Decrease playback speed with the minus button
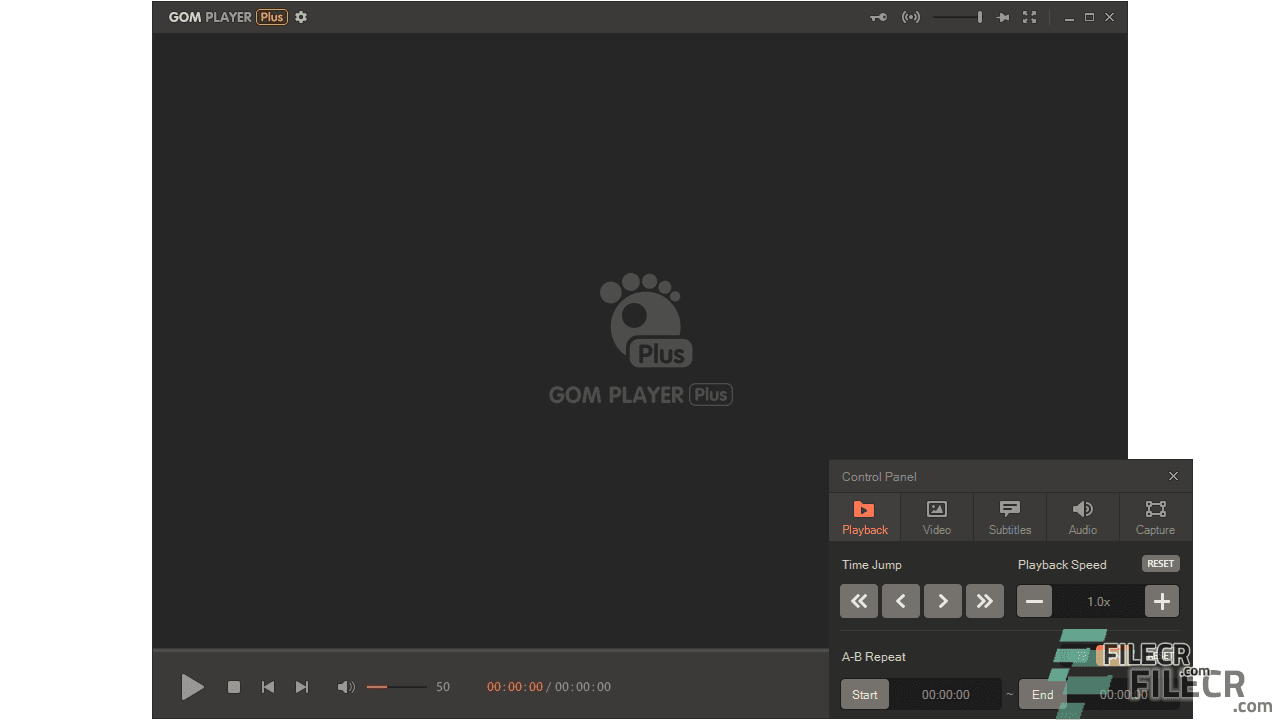1280x720 pixels. 1034,601
